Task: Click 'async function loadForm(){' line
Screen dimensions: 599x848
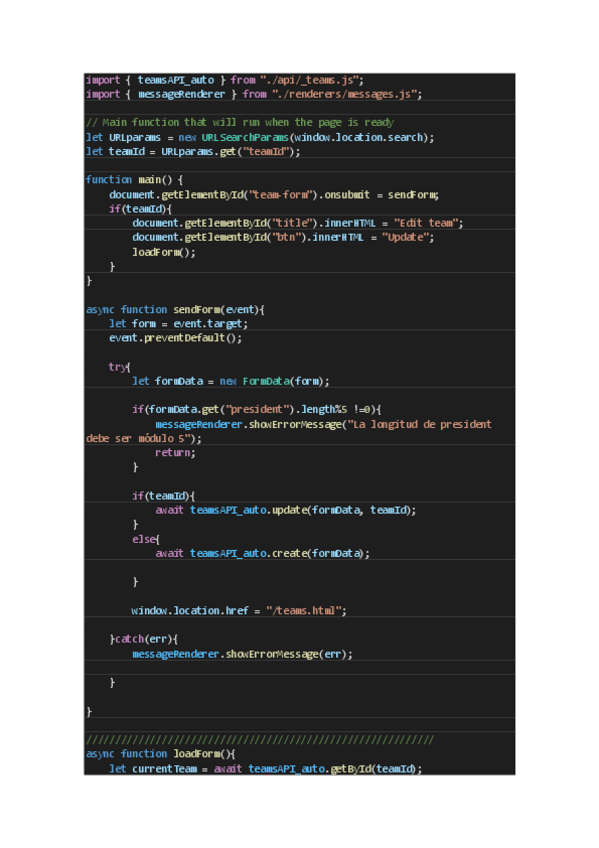Action: point(161,753)
